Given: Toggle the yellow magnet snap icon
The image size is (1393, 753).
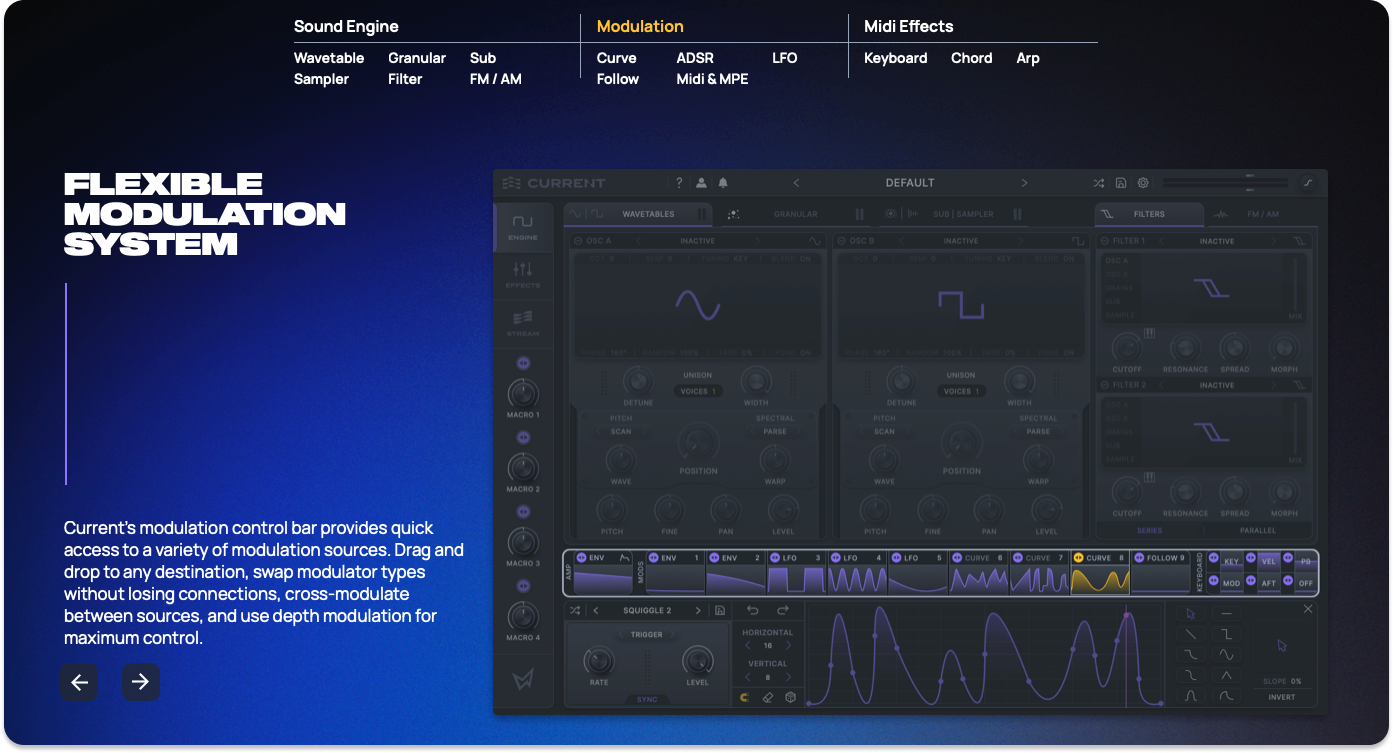Looking at the screenshot, I should (745, 697).
